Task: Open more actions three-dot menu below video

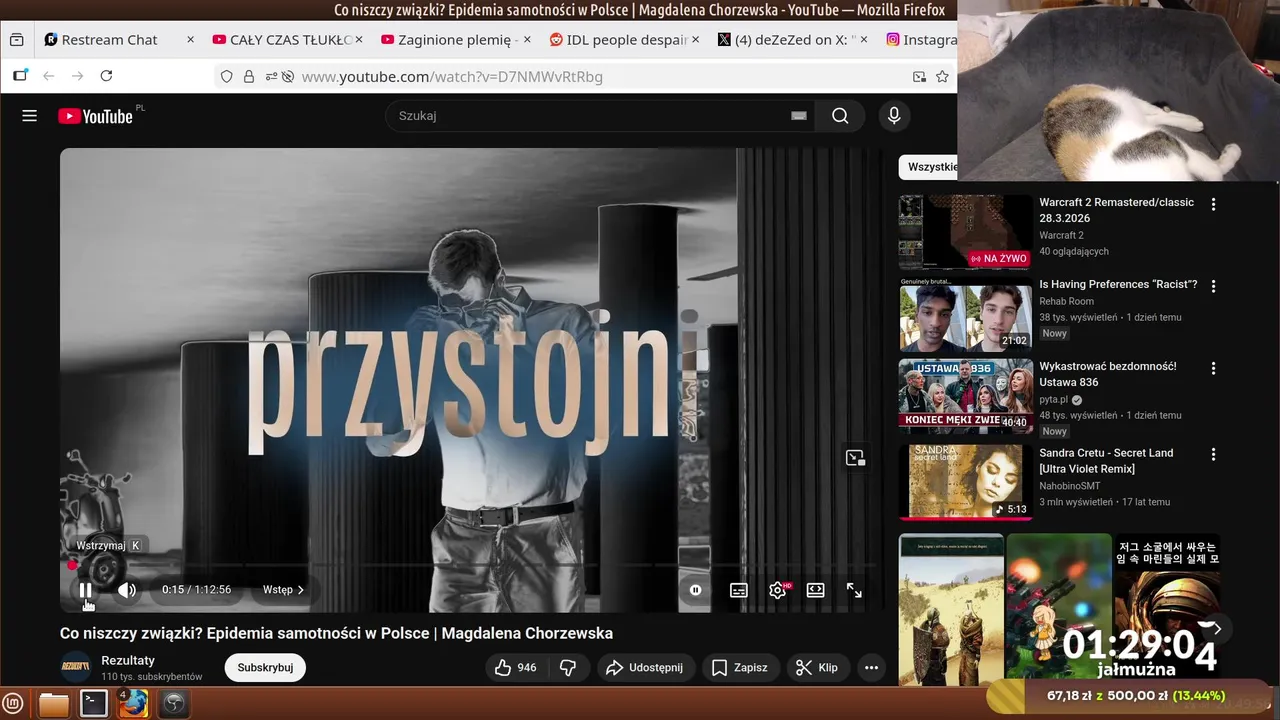Action: click(x=871, y=667)
